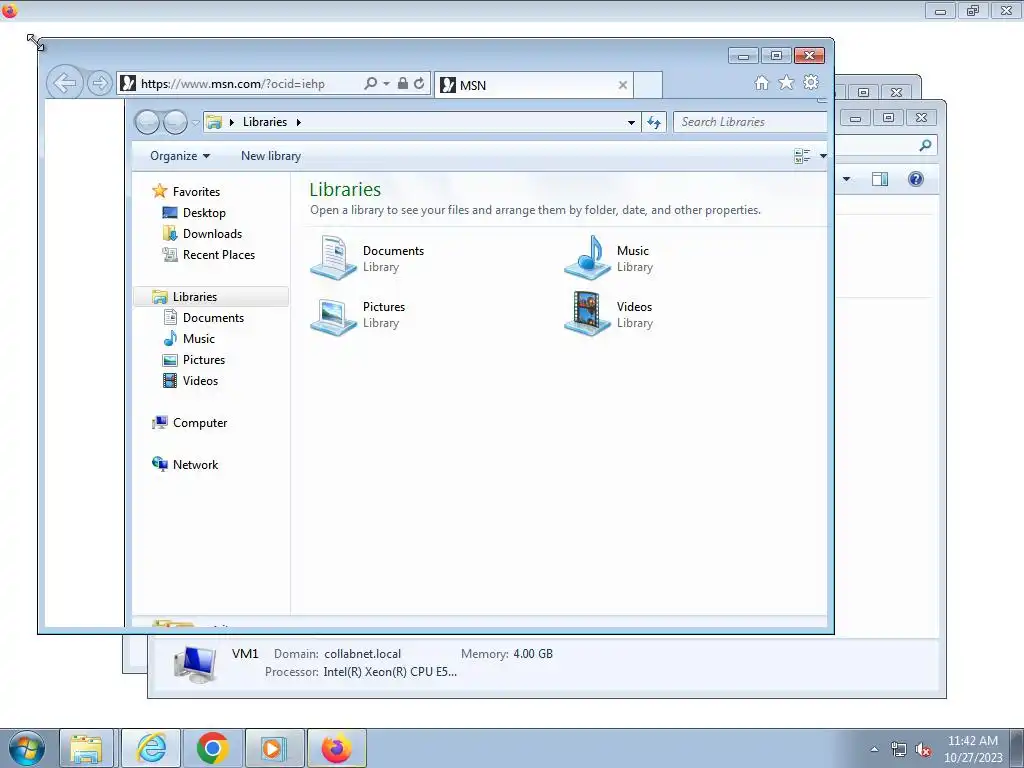Open Google Chrome from taskbar
The image size is (1024, 768).
pos(212,748)
